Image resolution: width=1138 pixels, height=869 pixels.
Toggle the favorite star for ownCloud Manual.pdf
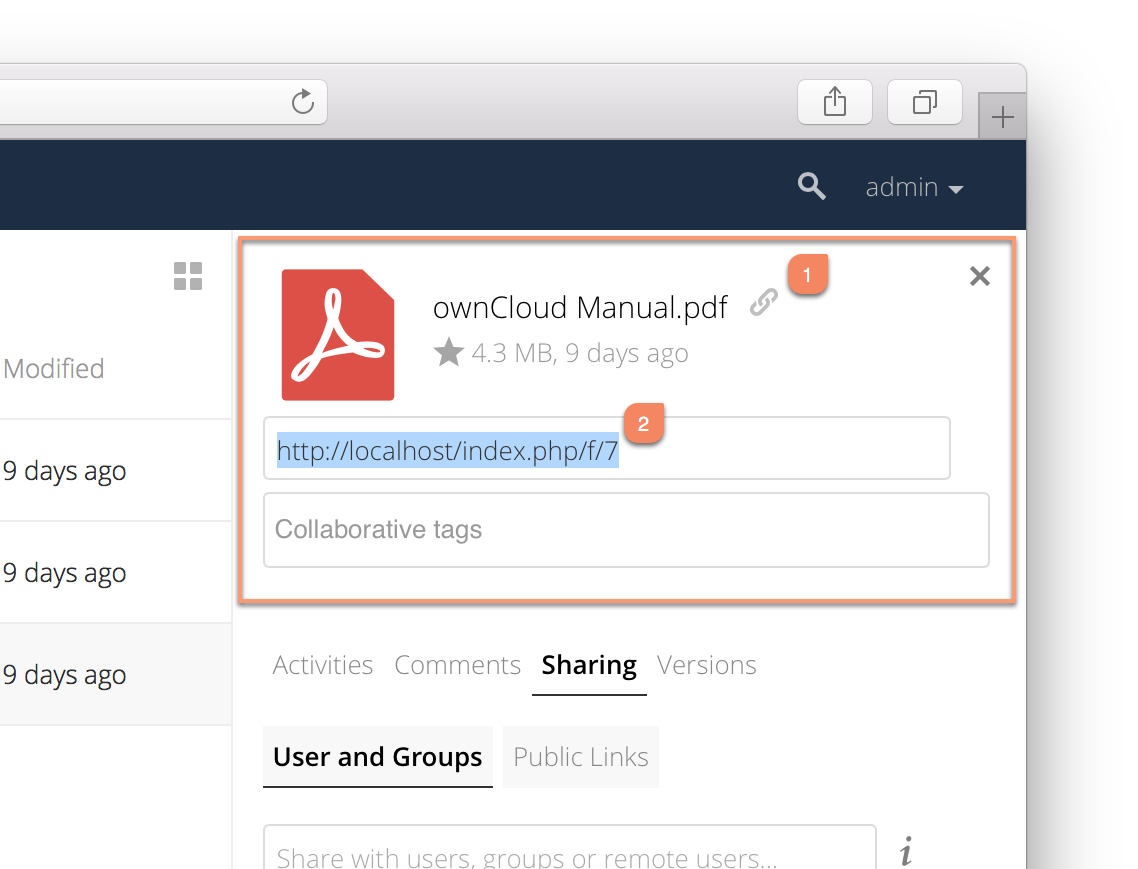448,351
